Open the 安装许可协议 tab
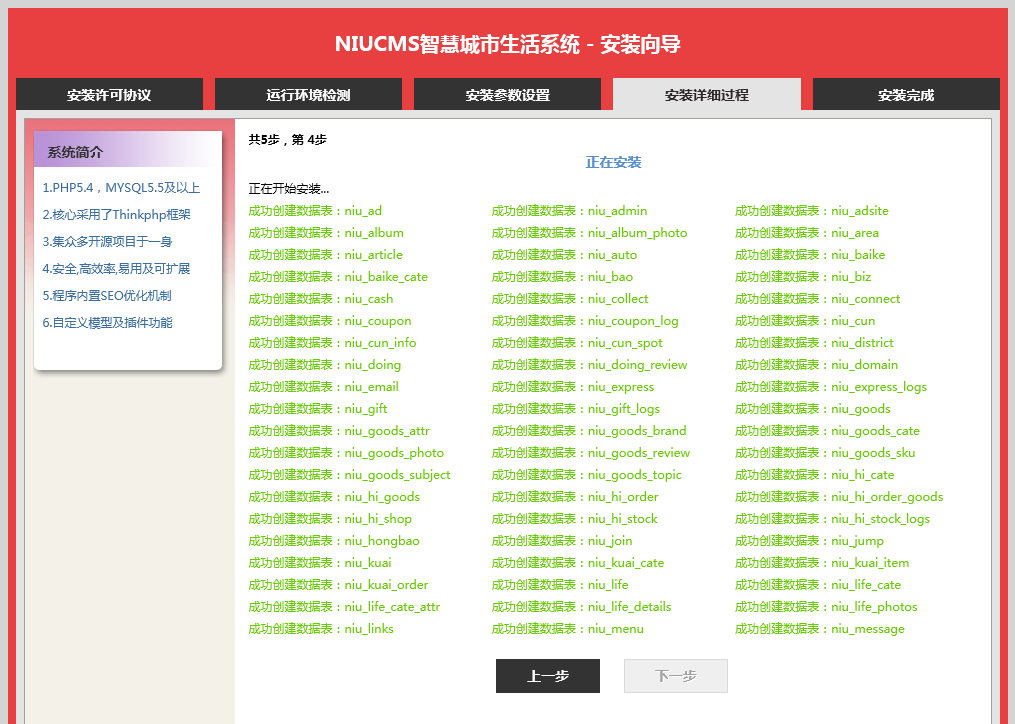Screen dimensions: 1015x724 pos(109,95)
